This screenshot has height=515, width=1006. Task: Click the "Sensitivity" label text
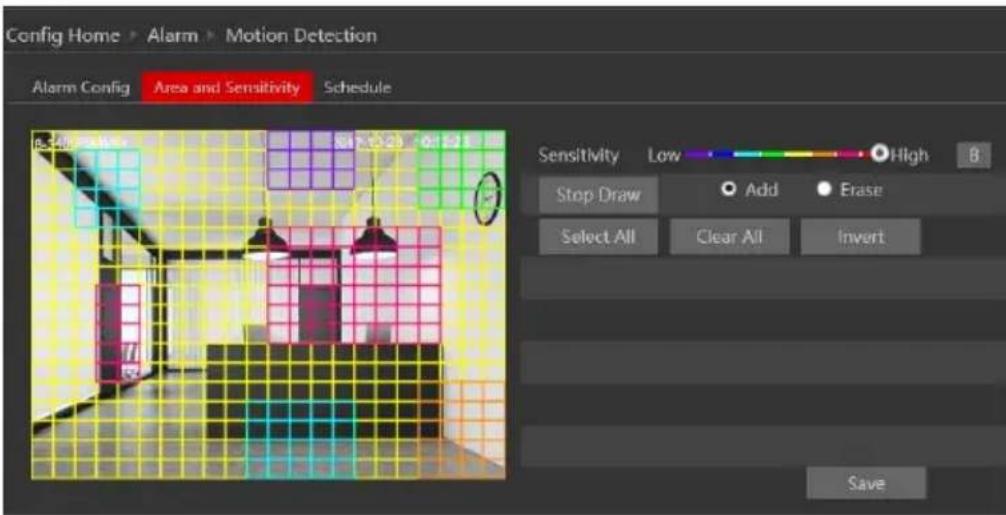click(x=579, y=155)
